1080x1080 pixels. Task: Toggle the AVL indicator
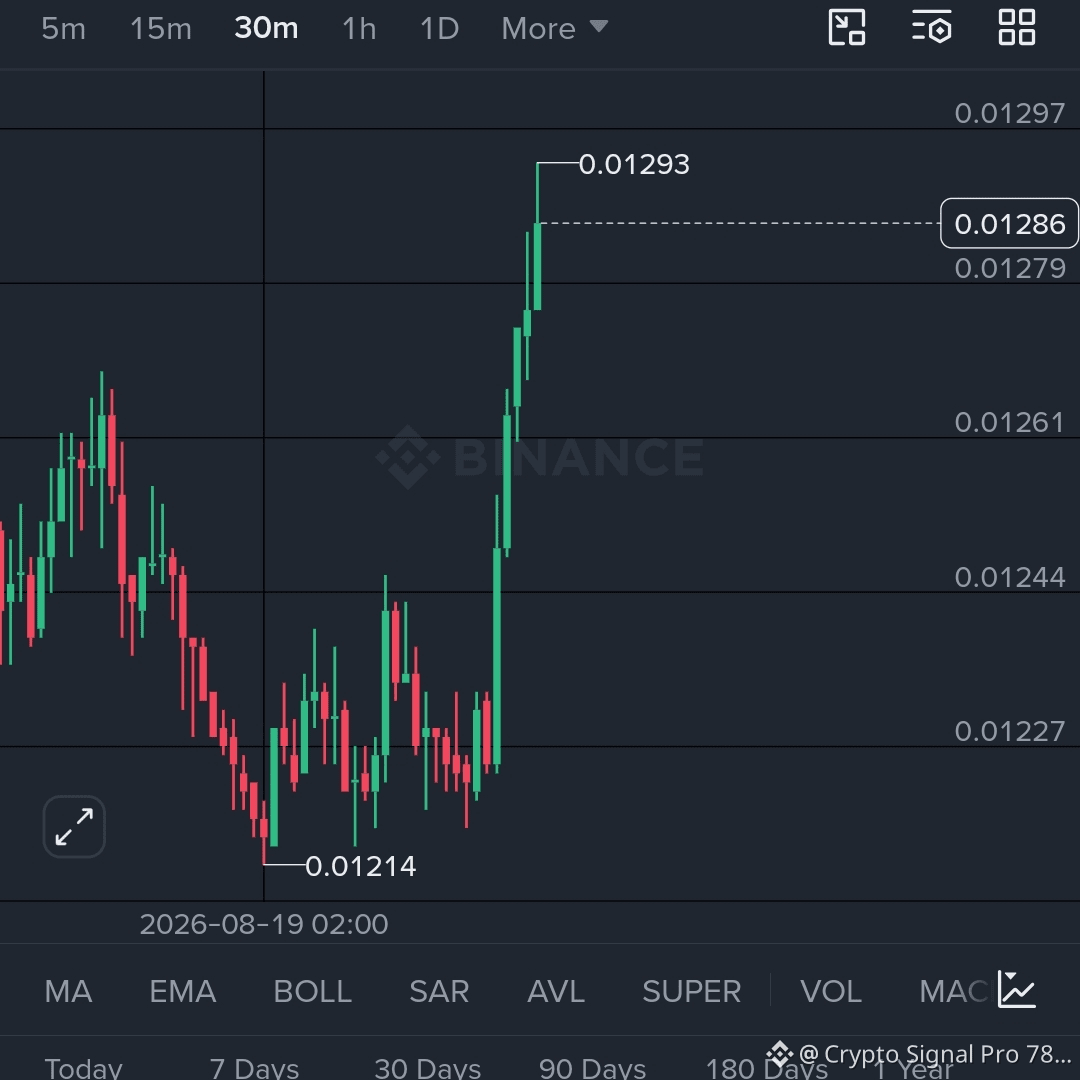(556, 992)
